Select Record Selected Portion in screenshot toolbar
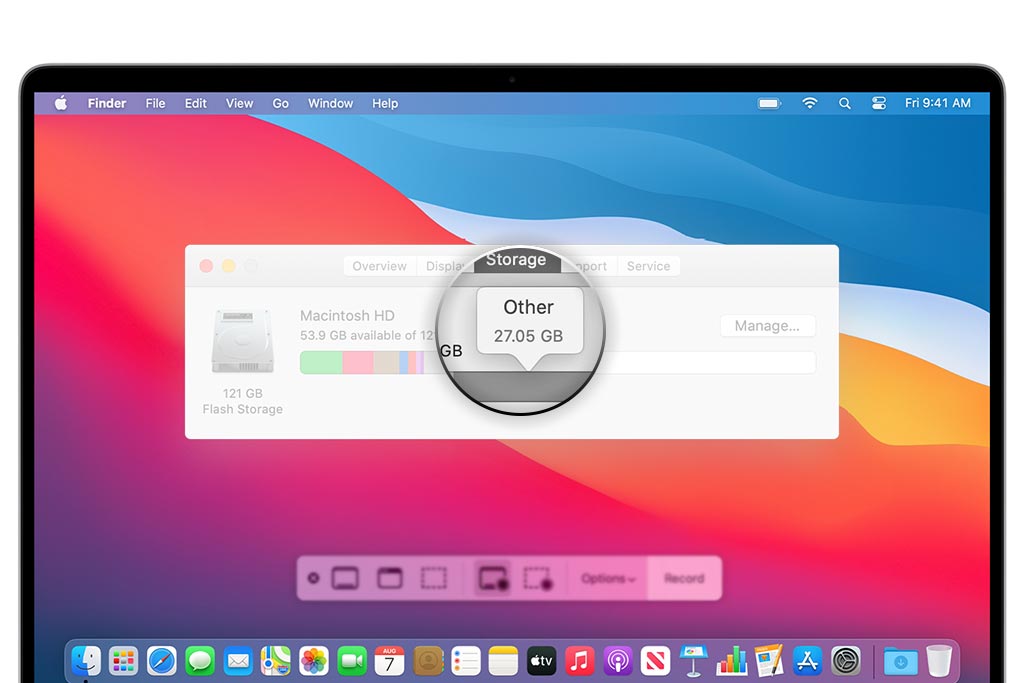This screenshot has width=1024, height=683. (x=538, y=579)
